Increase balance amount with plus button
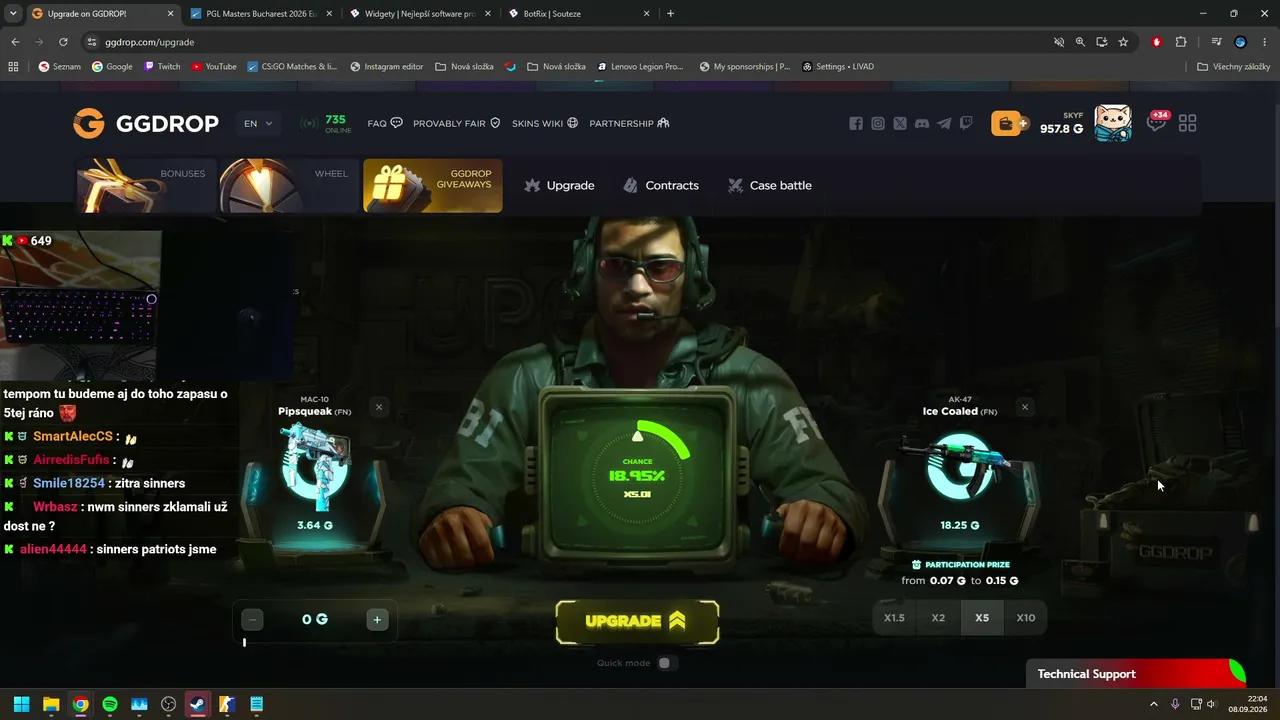This screenshot has height=720, width=1280. coord(377,620)
